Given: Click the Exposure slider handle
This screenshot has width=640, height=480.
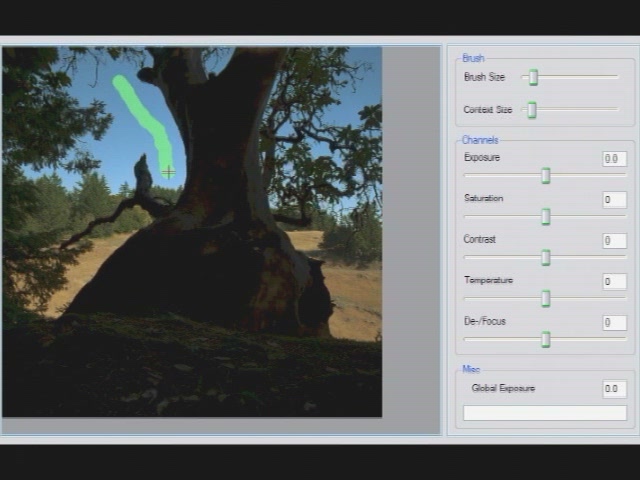Looking at the screenshot, I should tap(546, 176).
